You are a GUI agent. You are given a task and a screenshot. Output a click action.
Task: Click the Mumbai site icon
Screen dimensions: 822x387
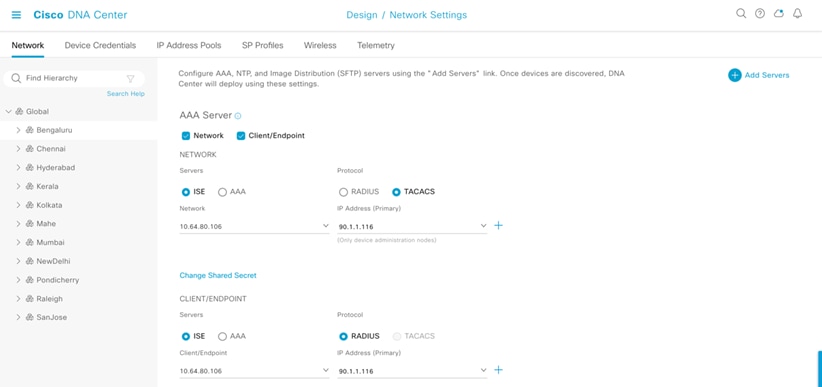click(x=30, y=243)
